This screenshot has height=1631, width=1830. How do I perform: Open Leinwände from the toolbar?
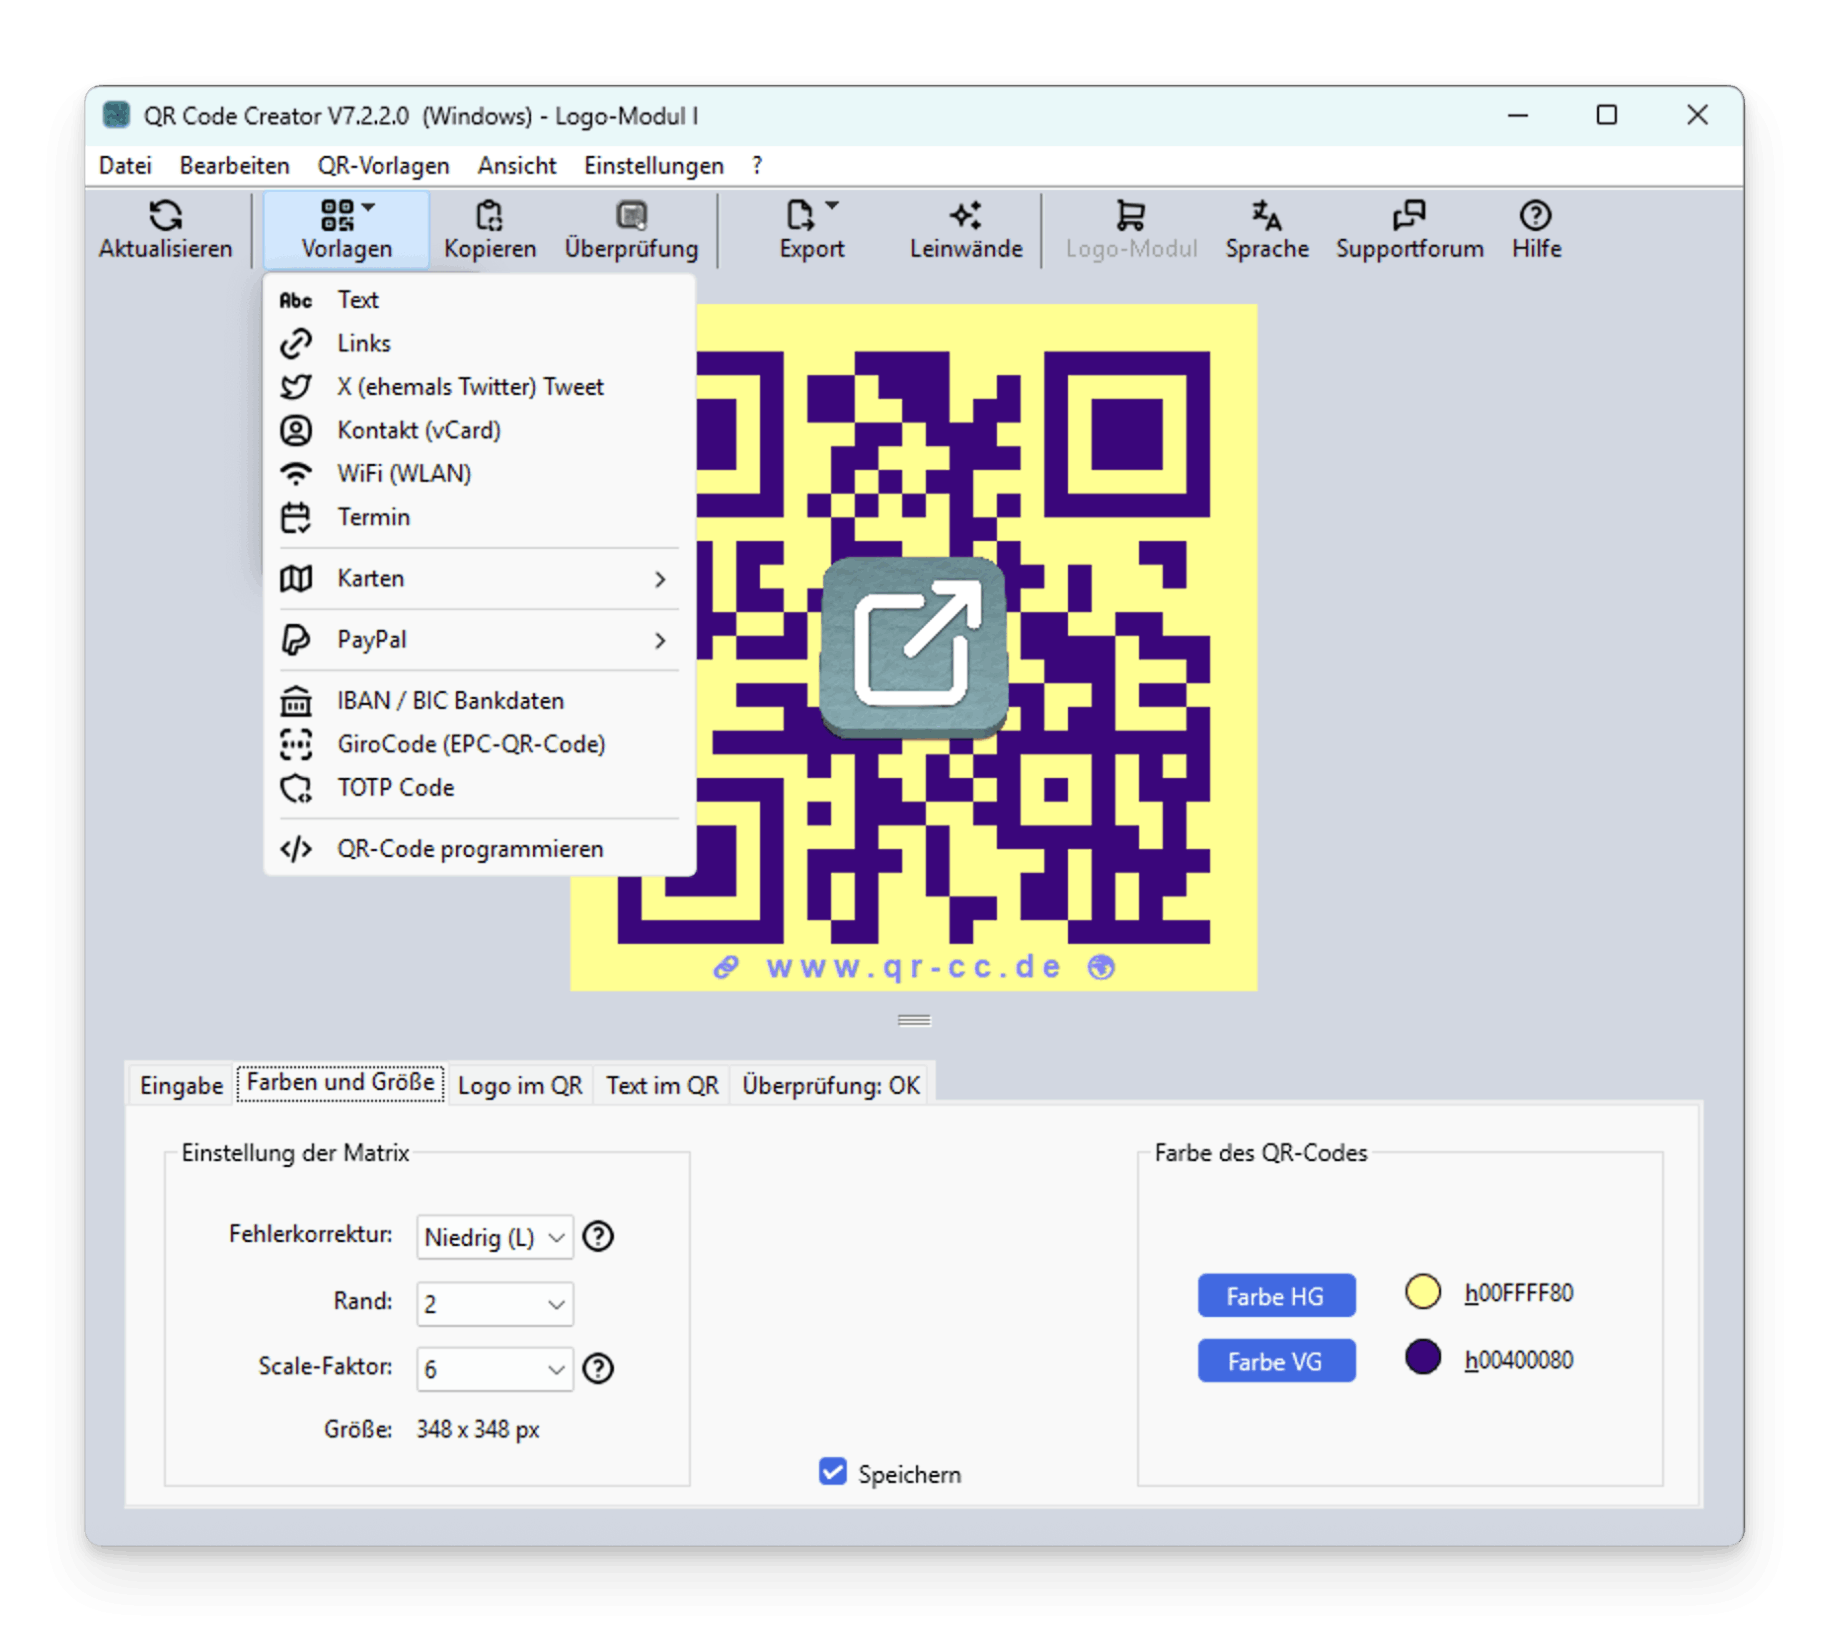click(965, 230)
